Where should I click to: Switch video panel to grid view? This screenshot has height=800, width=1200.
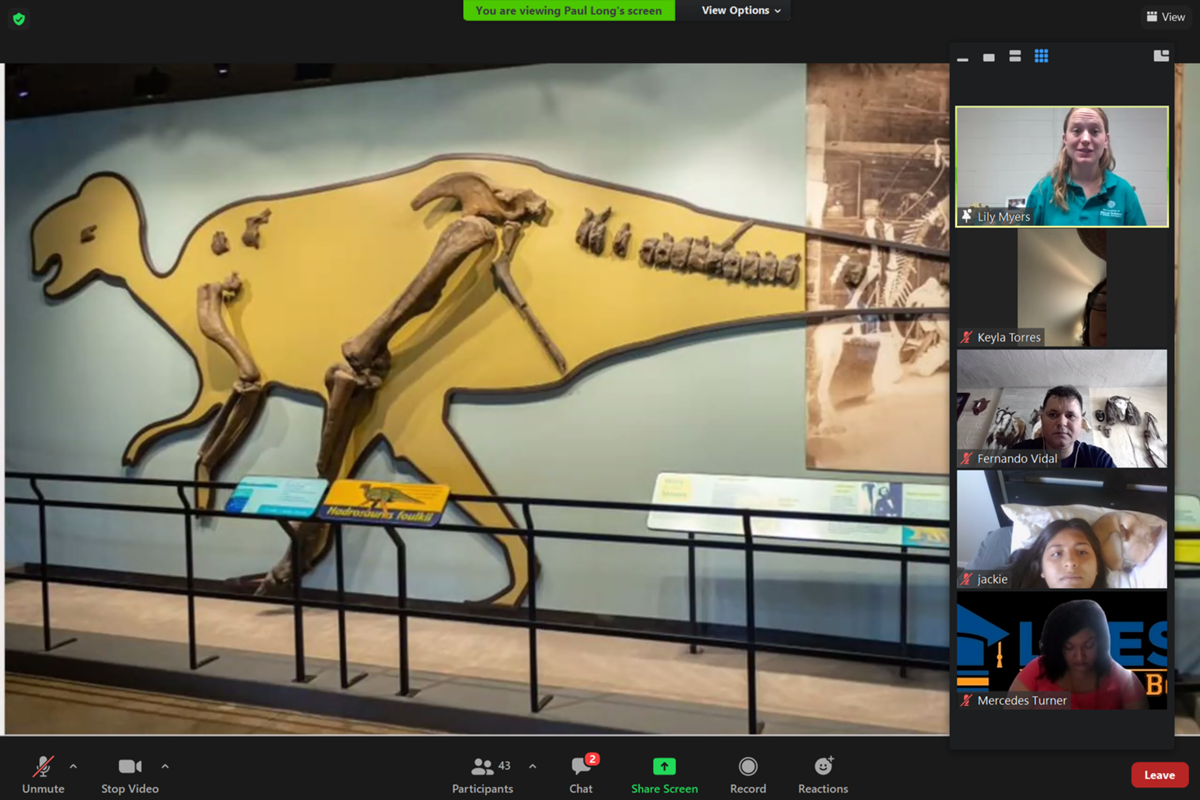coord(1041,57)
